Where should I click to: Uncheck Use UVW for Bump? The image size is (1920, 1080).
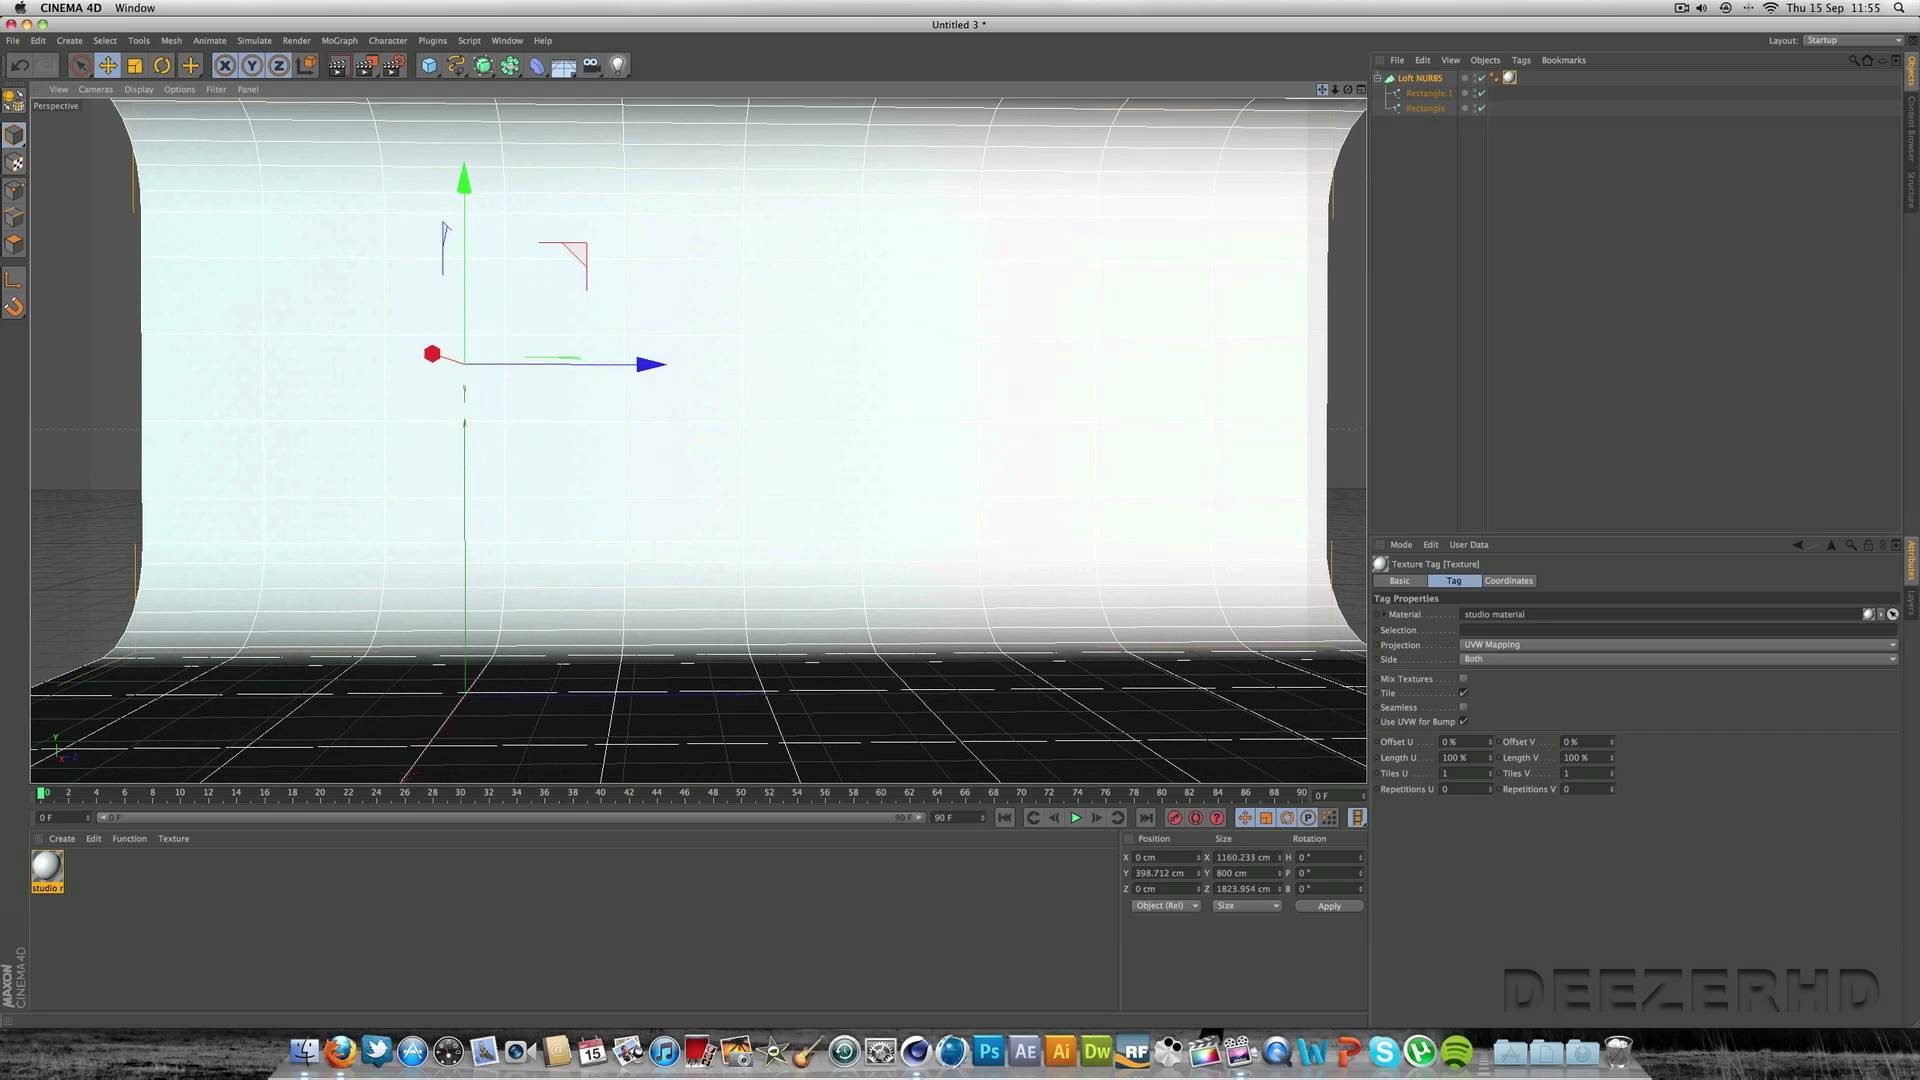coord(1463,721)
